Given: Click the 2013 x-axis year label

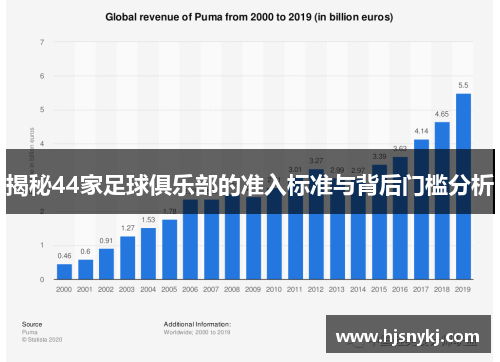Looking at the screenshot, I should [x=337, y=289].
